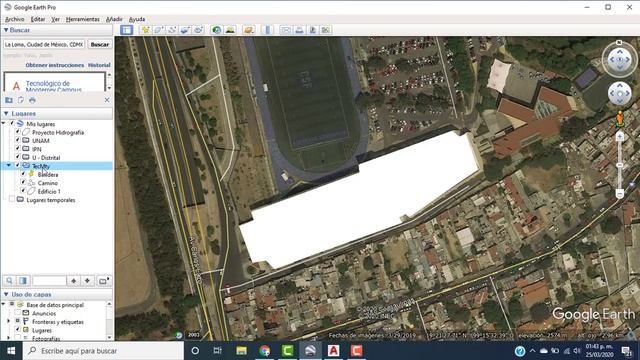The height and width of the screenshot is (360, 640).
Task: Uncheck the Bandera placemark checkbox
Action: [23, 174]
